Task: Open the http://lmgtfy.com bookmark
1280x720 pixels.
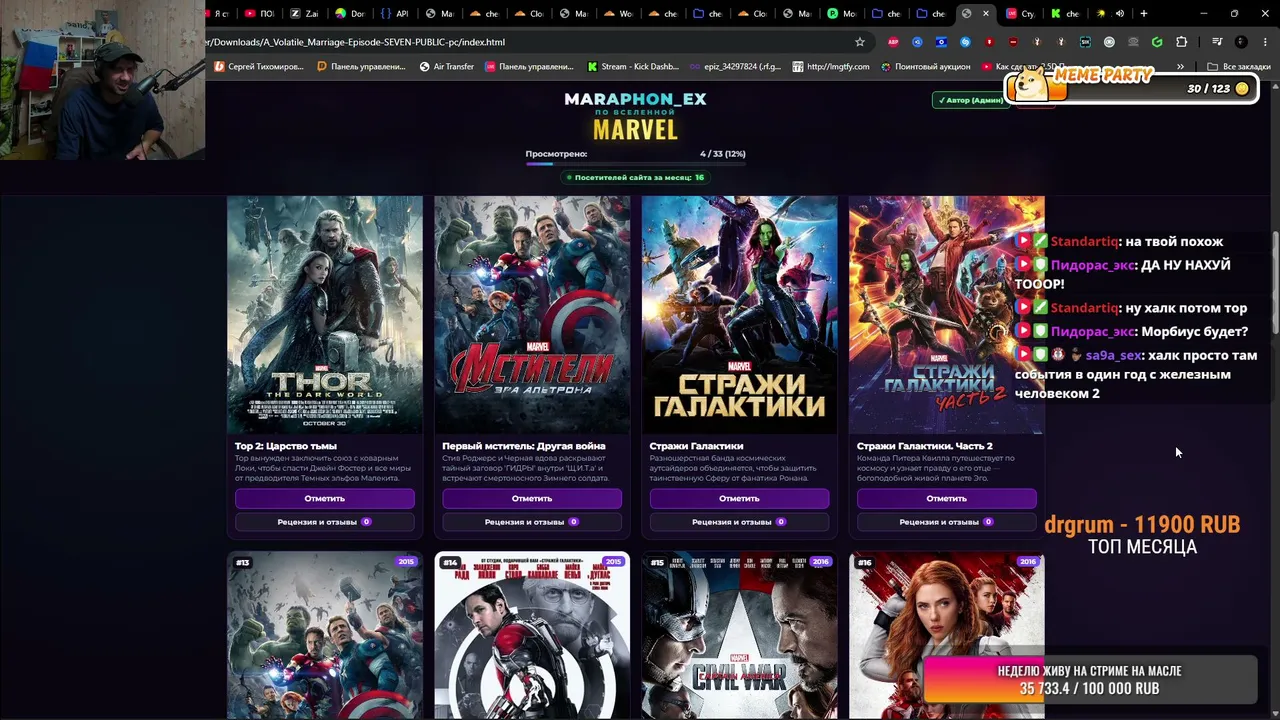Action: click(x=830, y=67)
